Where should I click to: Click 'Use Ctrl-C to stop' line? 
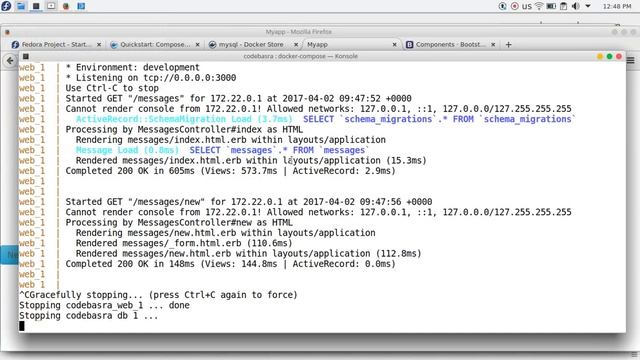click(x=112, y=88)
